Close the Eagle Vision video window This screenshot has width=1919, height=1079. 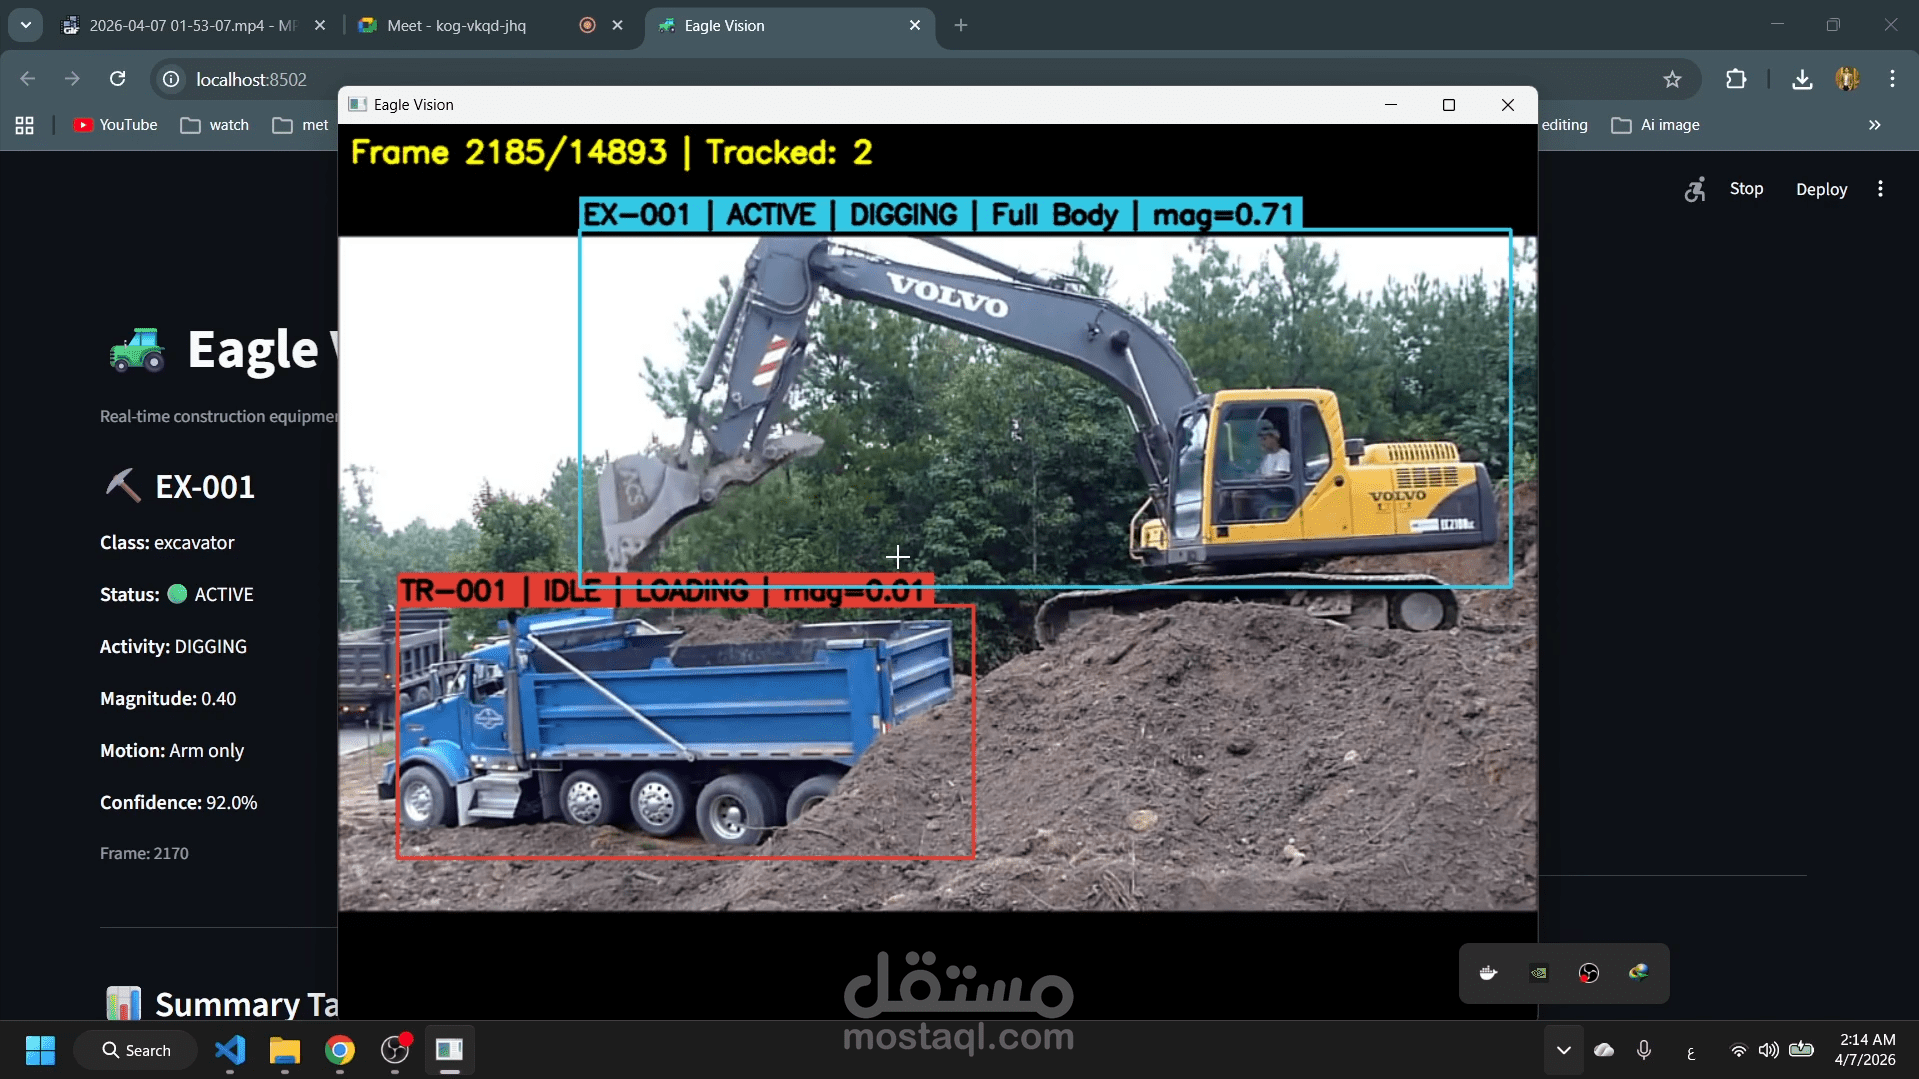pos(1507,105)
